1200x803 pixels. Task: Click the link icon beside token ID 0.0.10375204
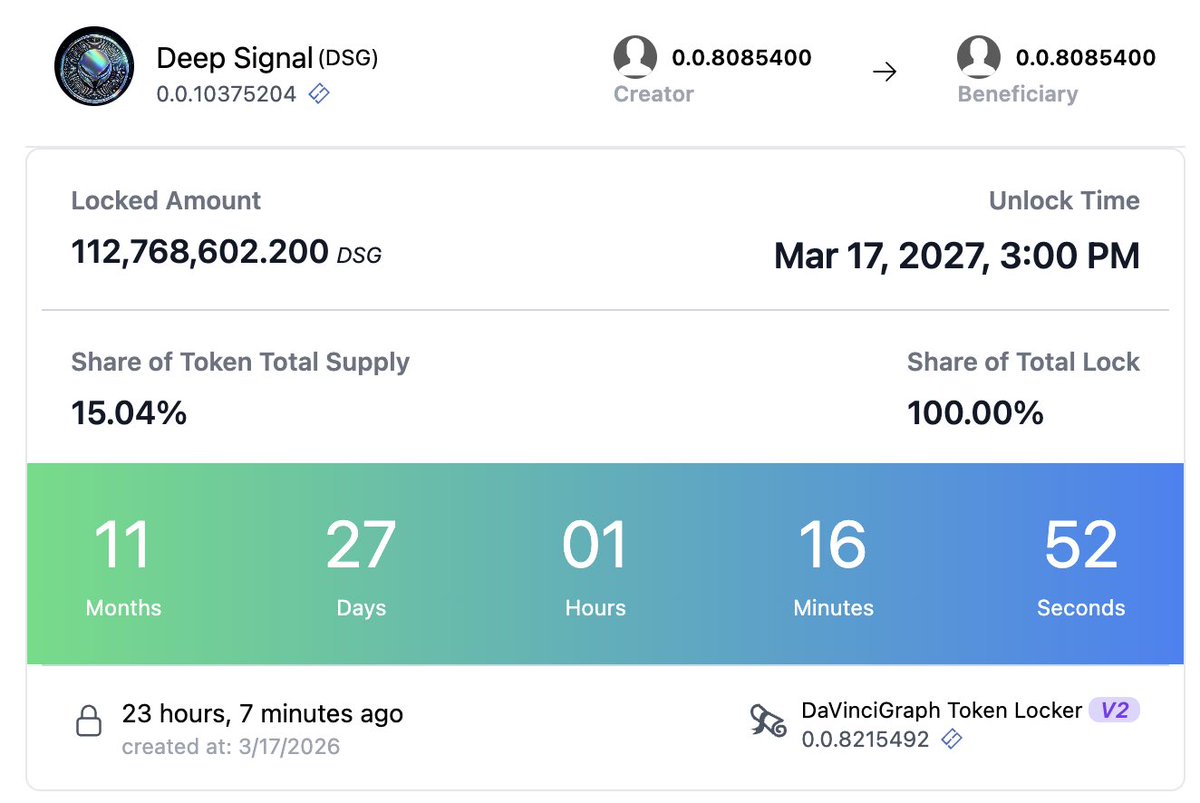pos(319,94)
